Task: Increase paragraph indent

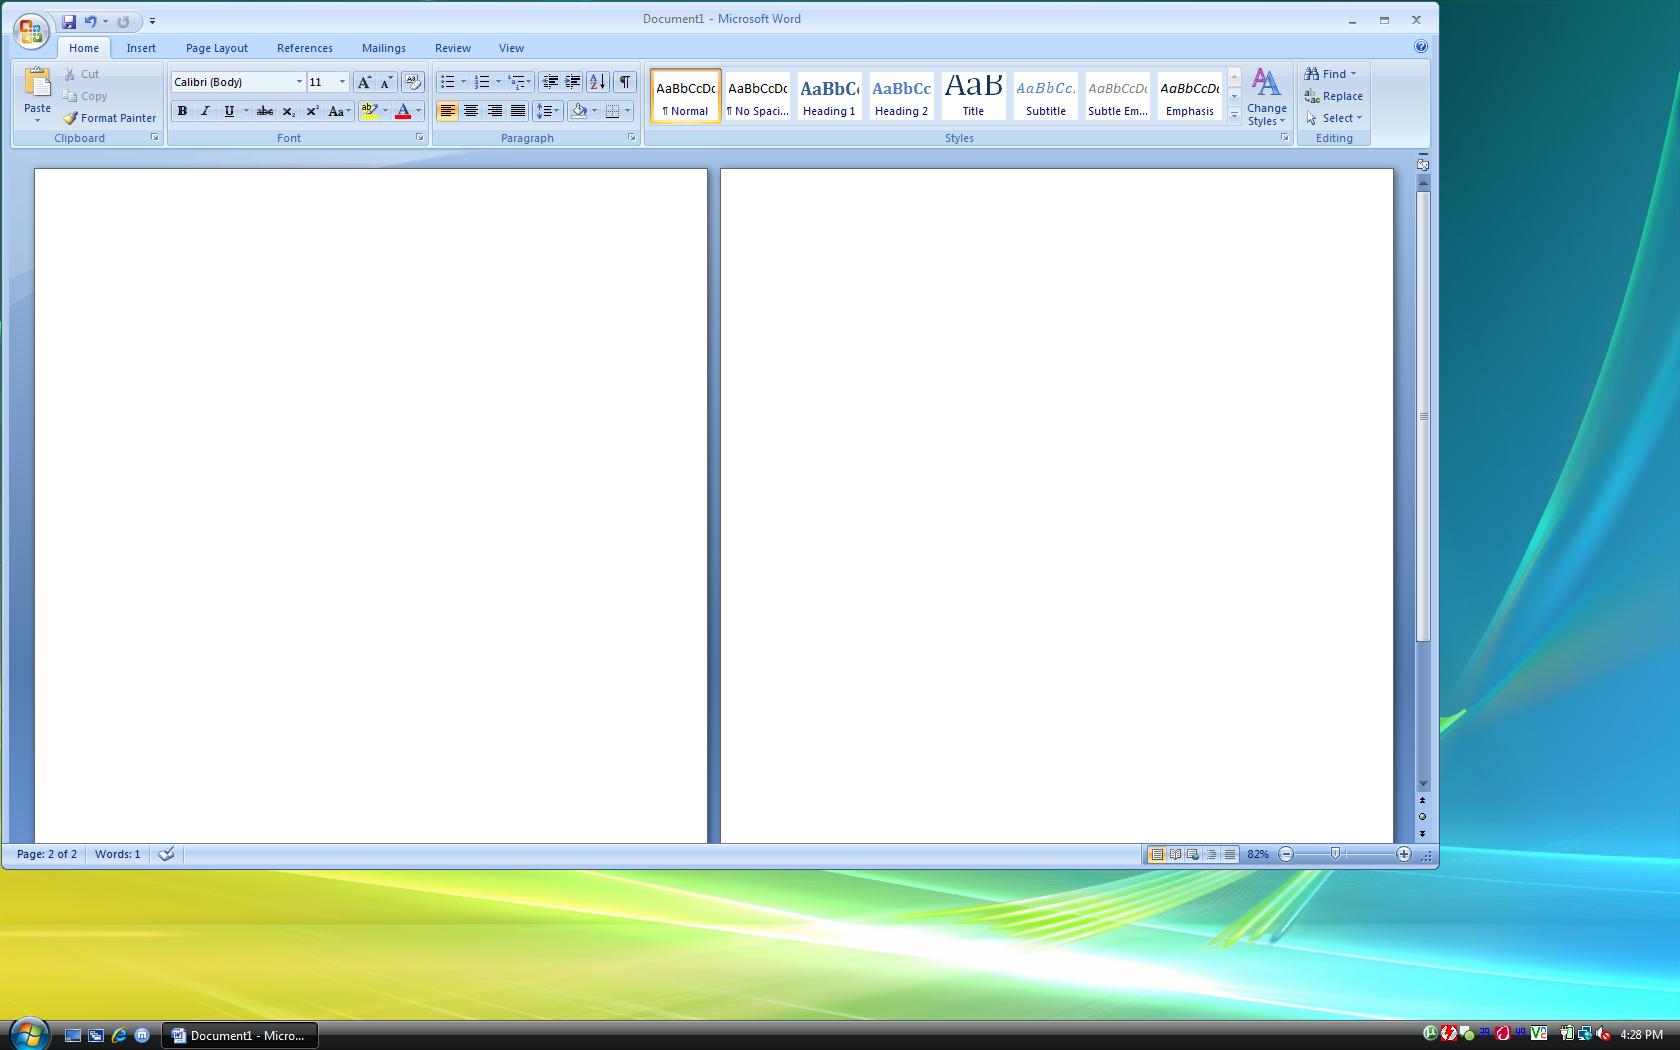Action: pyautogui.click(x=573, y=82)
